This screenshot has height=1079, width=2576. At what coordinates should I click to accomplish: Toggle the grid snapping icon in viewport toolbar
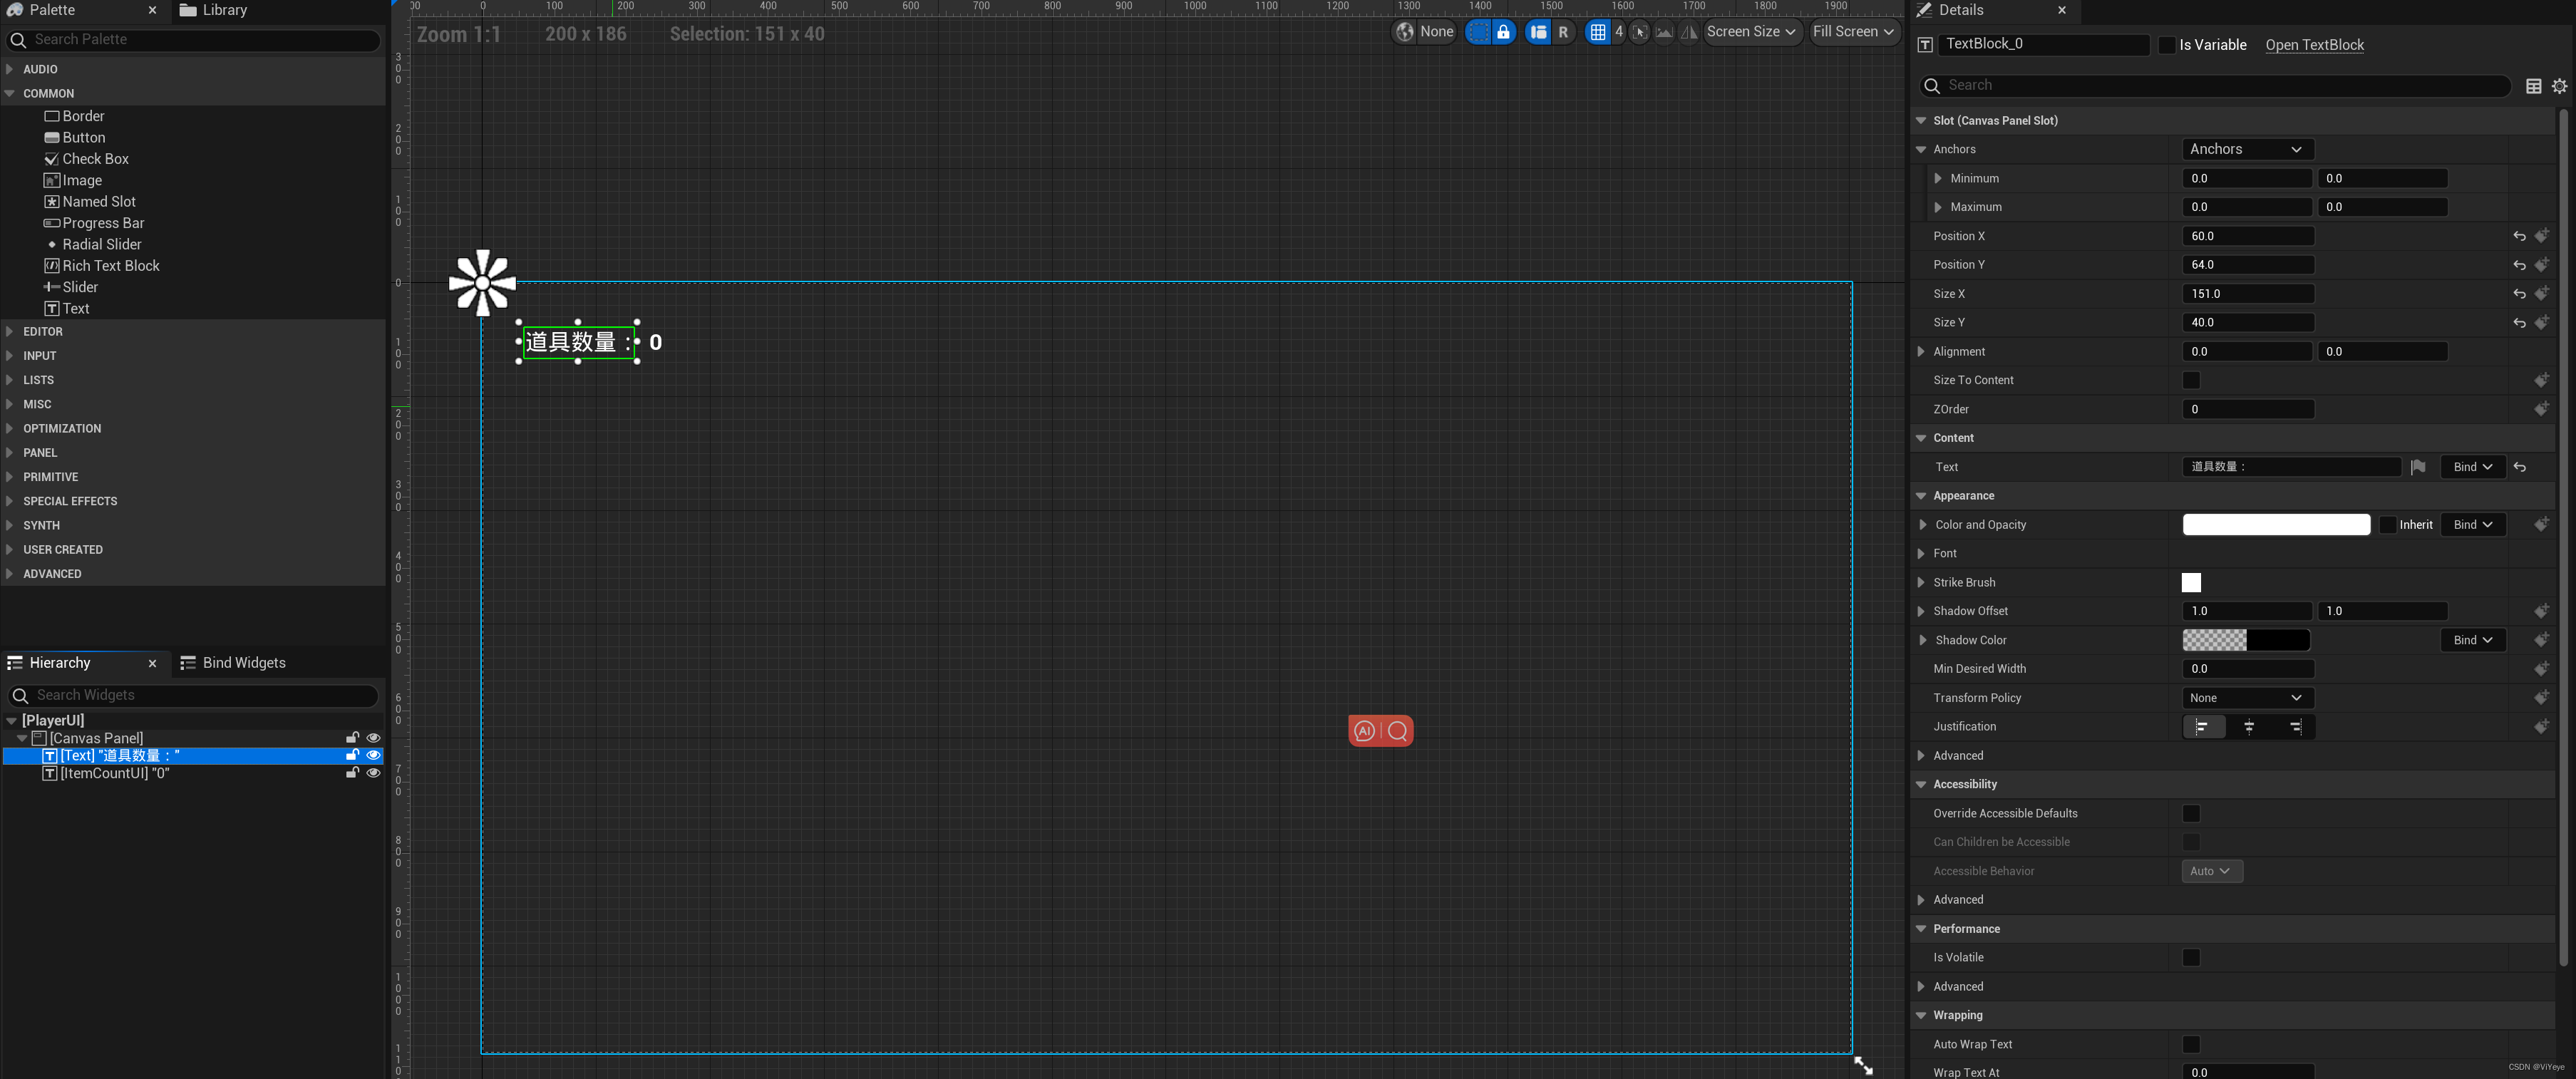coord(1597,32)
